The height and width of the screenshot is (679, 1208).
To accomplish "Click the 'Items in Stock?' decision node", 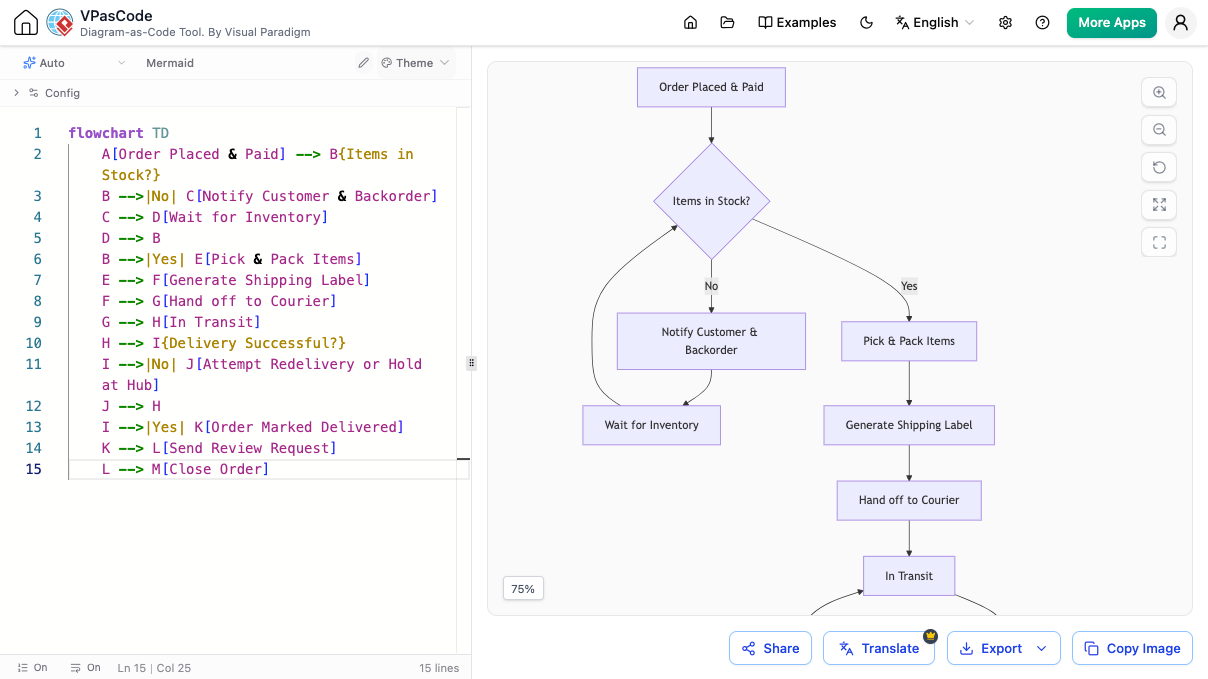I will pos(711,201).
